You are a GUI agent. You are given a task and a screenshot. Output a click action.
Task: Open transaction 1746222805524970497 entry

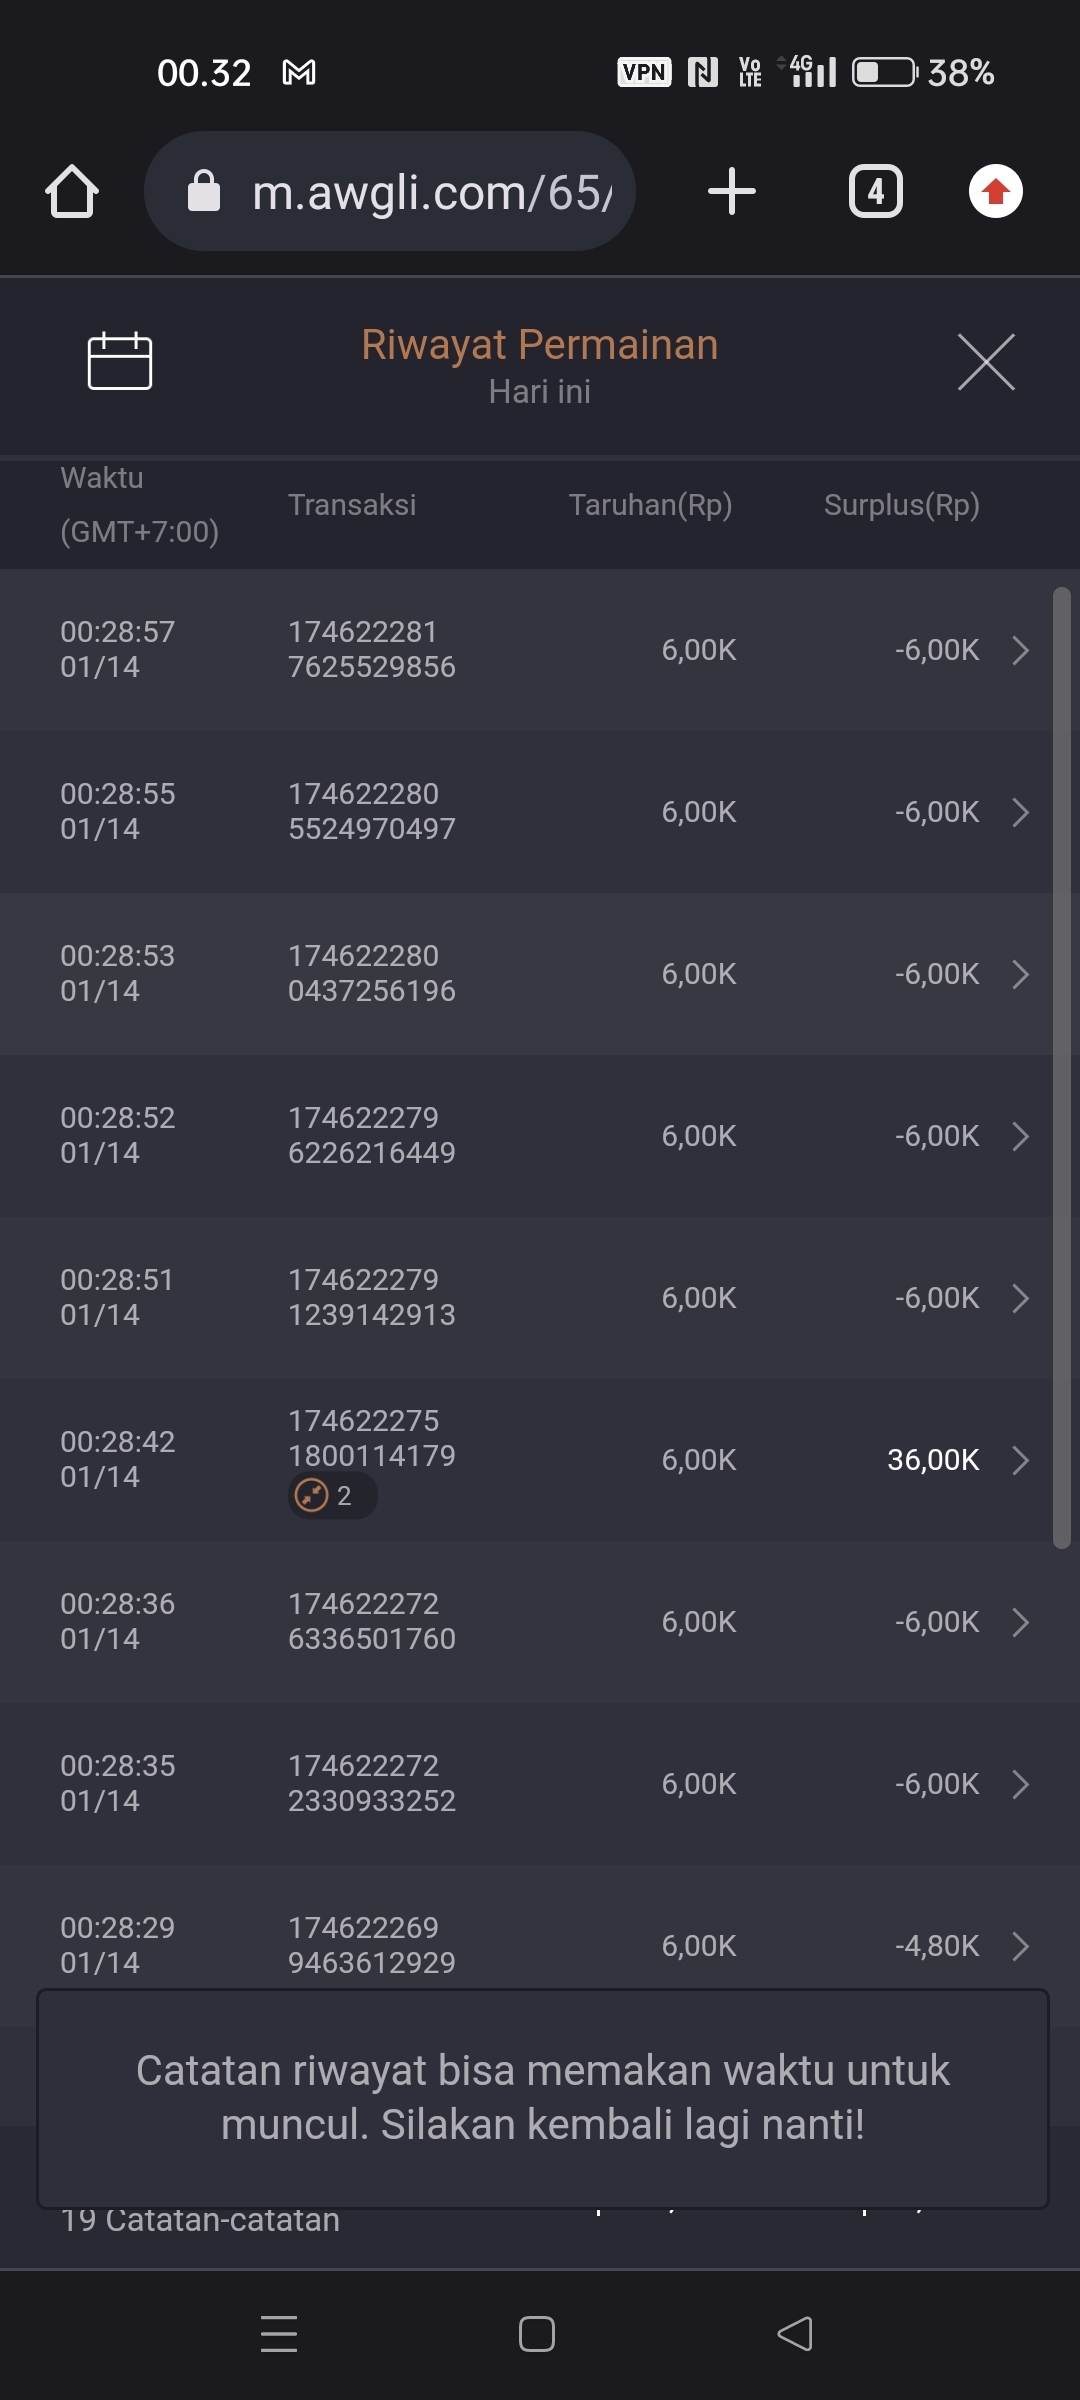click(371, 811)
